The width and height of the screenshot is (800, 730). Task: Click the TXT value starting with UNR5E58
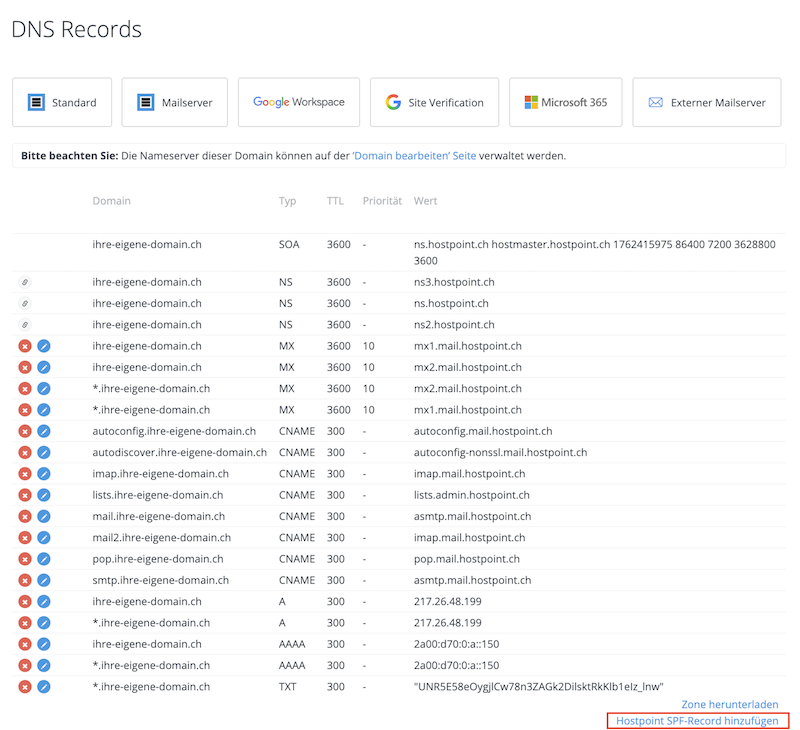[x=538, y=687]
